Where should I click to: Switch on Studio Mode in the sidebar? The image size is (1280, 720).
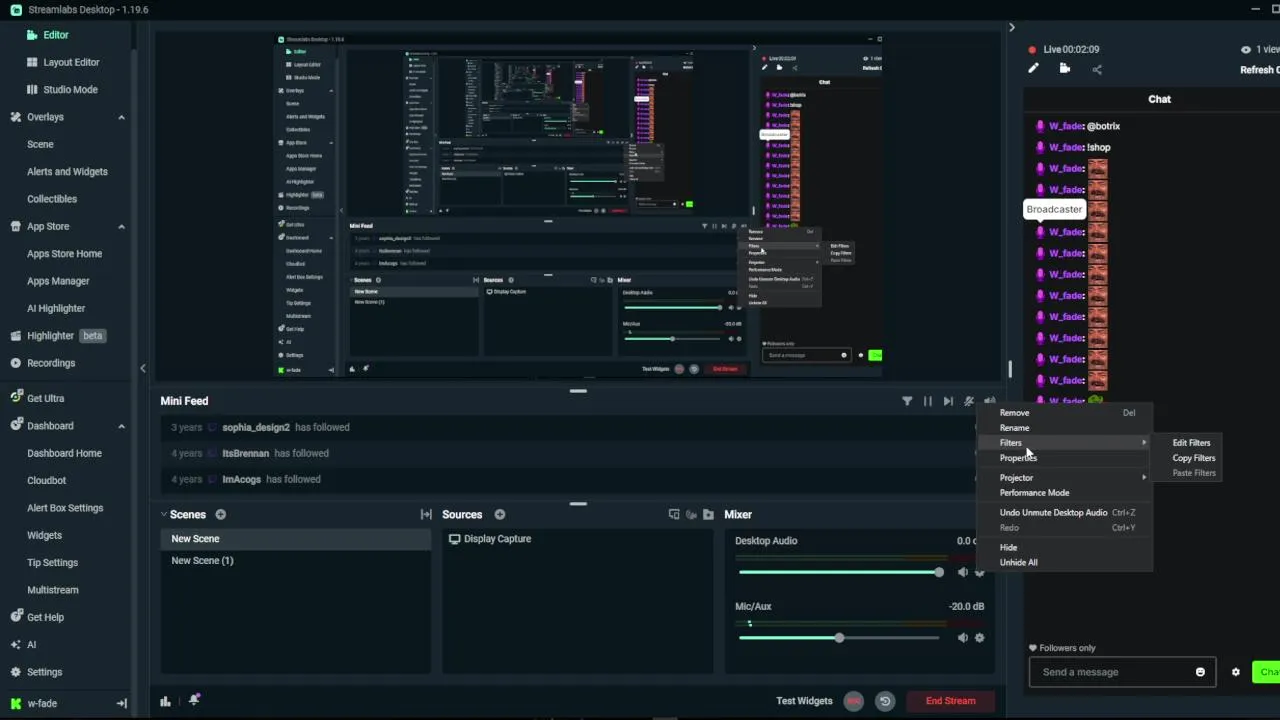(x=70, y=89)
